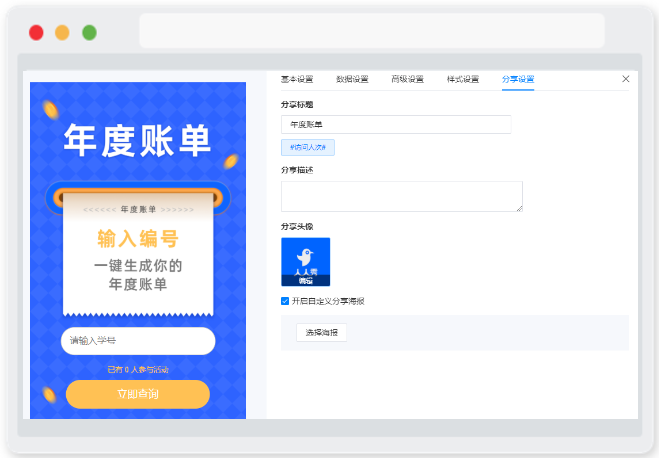This screenshot has height=458, width=659.
Task: Click the 分享标题 input field
Action: click(396, 124)
